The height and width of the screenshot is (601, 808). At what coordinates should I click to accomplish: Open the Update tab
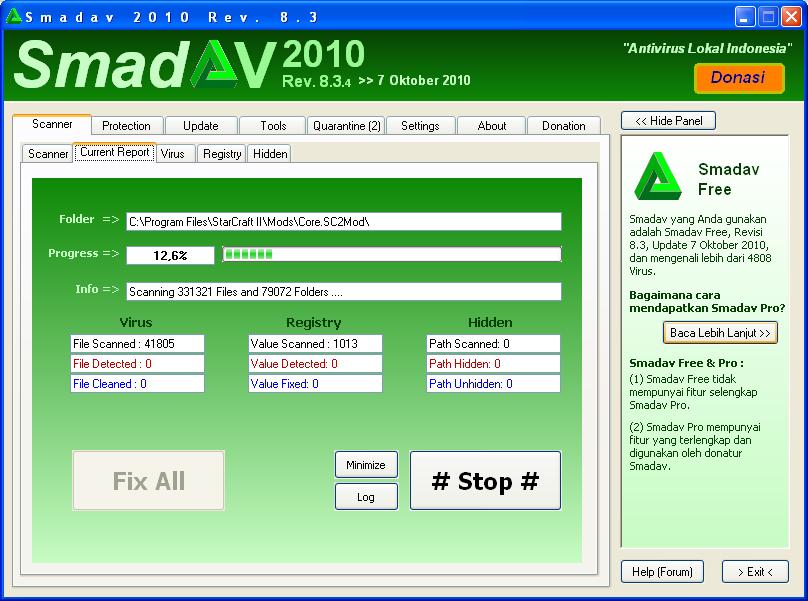[200, 125]
